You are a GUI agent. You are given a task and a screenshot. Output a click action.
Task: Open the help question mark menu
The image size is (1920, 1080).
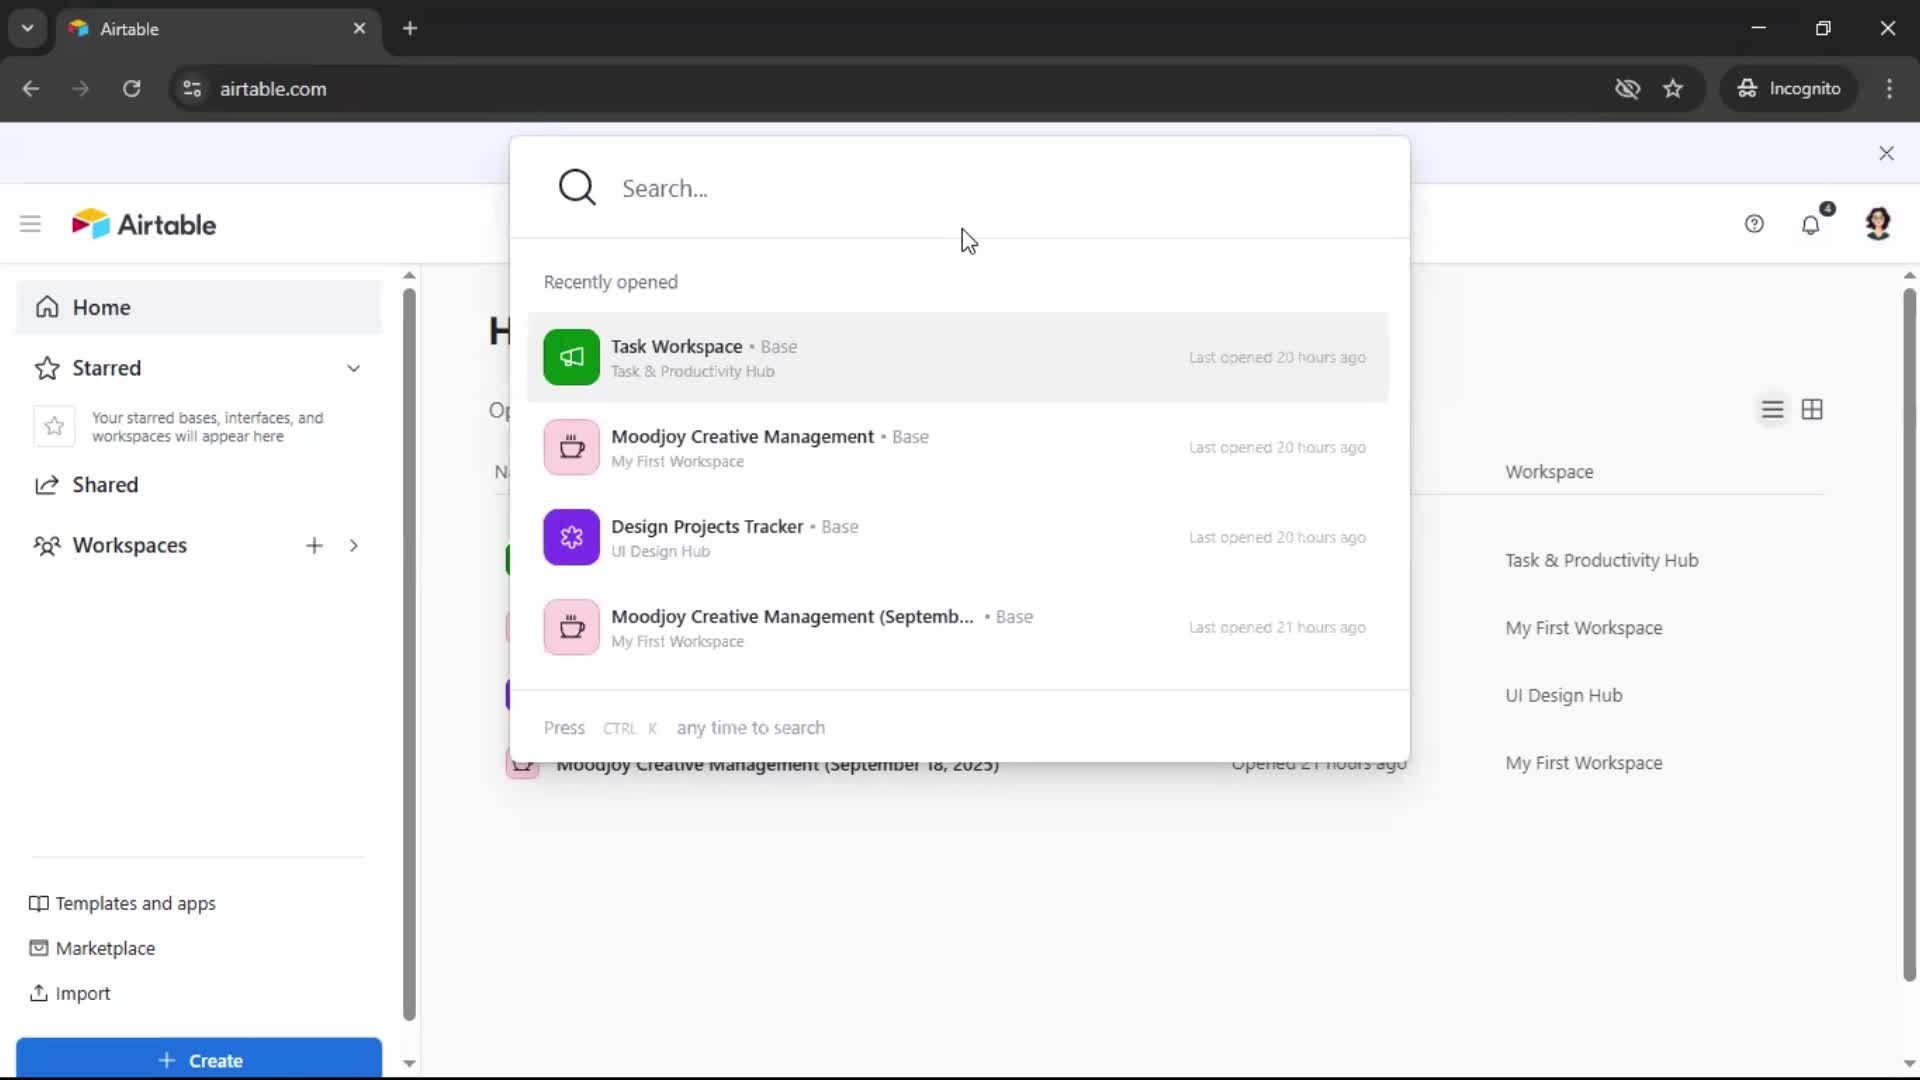pos(1755,224)
